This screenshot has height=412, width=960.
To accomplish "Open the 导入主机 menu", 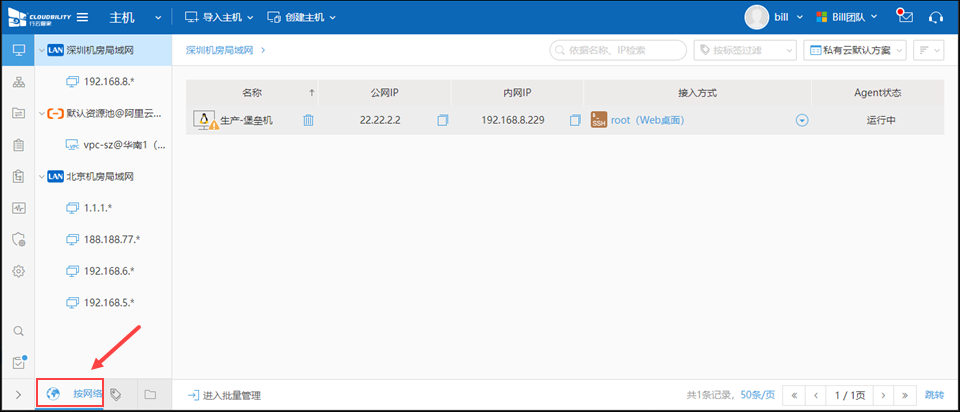I will click(x=220, y=18).
